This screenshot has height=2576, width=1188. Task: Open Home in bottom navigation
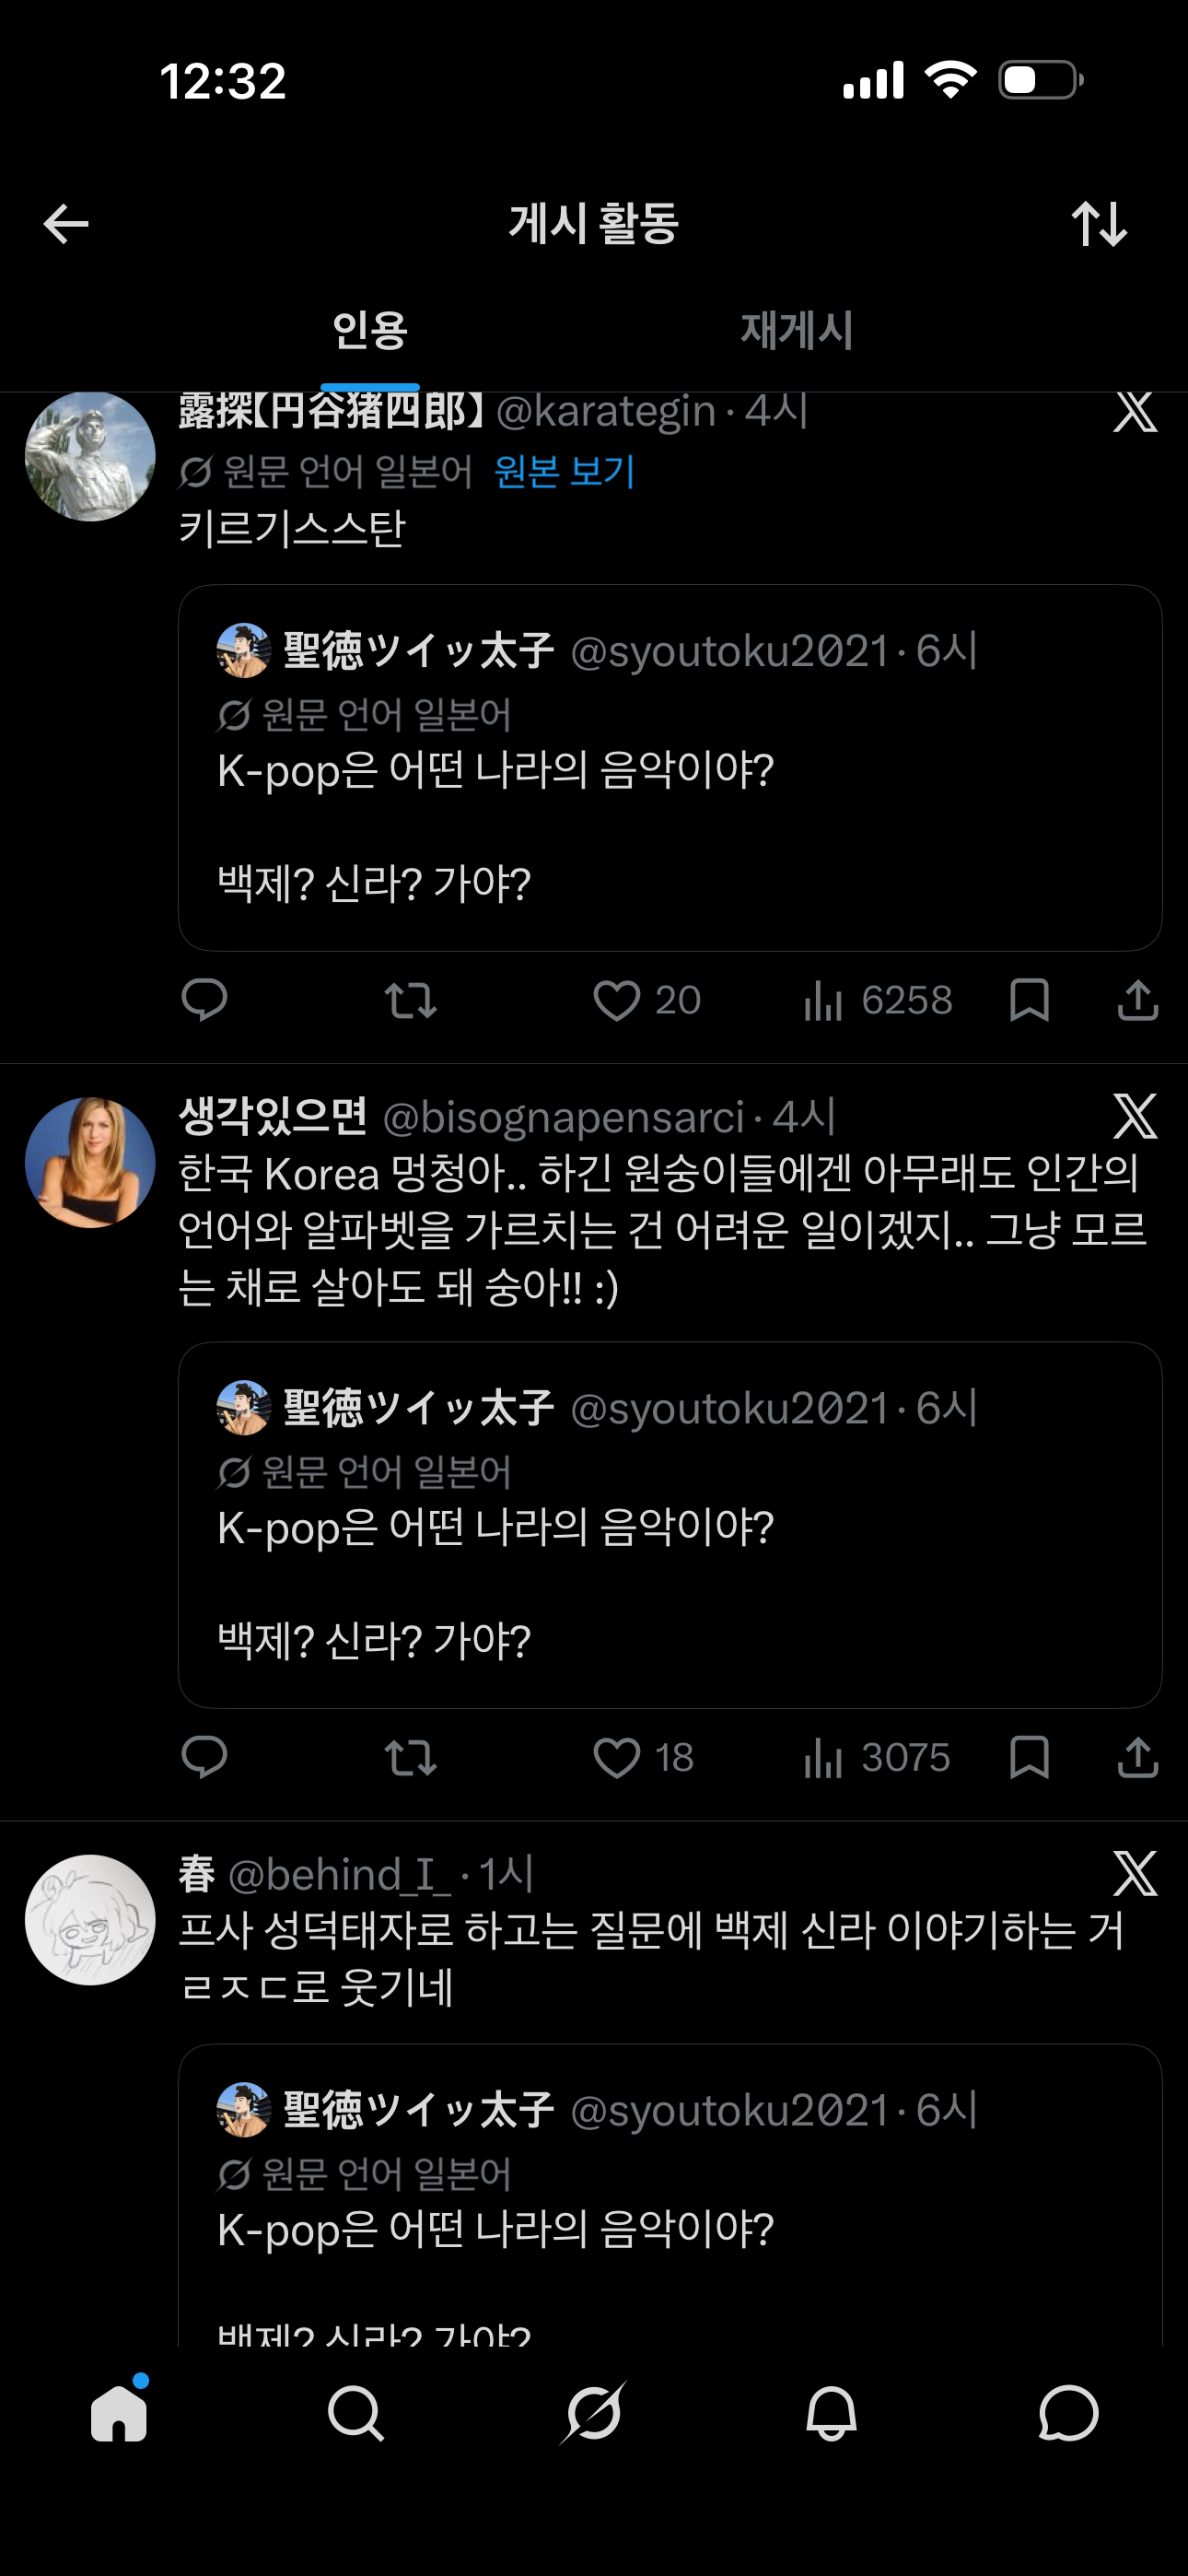tap(119, 2413)
